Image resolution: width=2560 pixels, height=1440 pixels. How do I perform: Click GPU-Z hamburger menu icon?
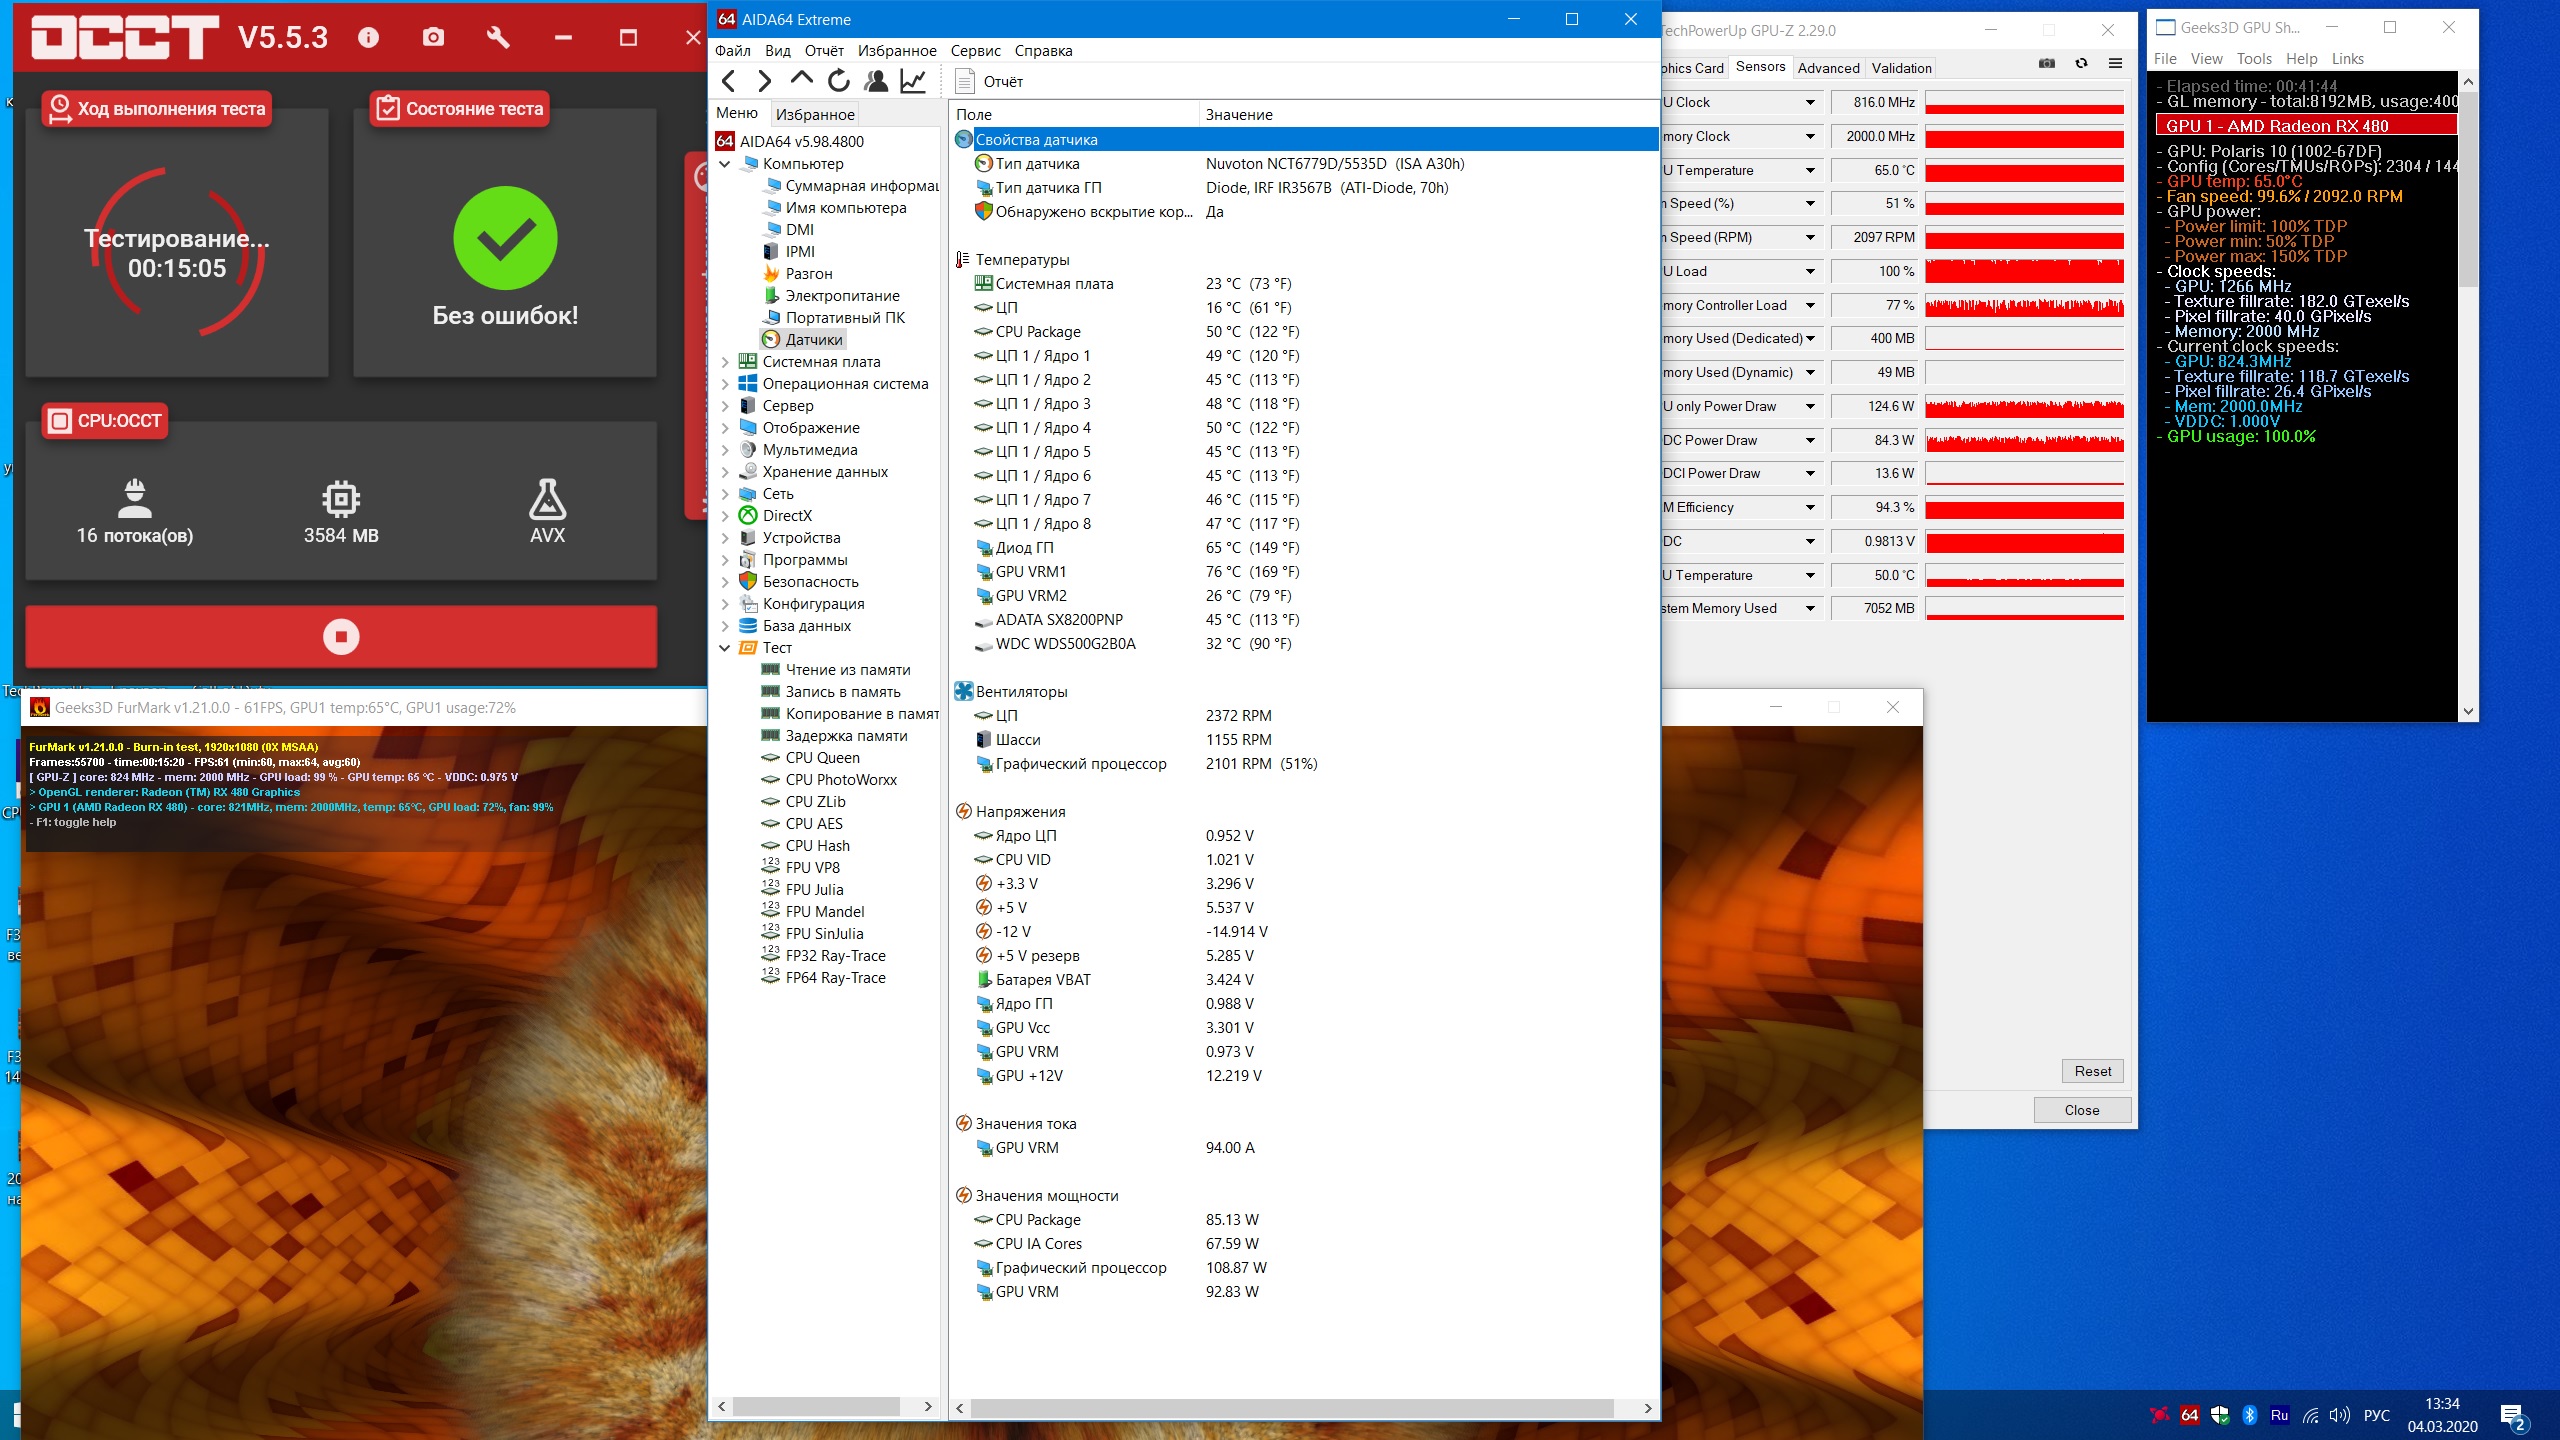(x=2115, y=64)
